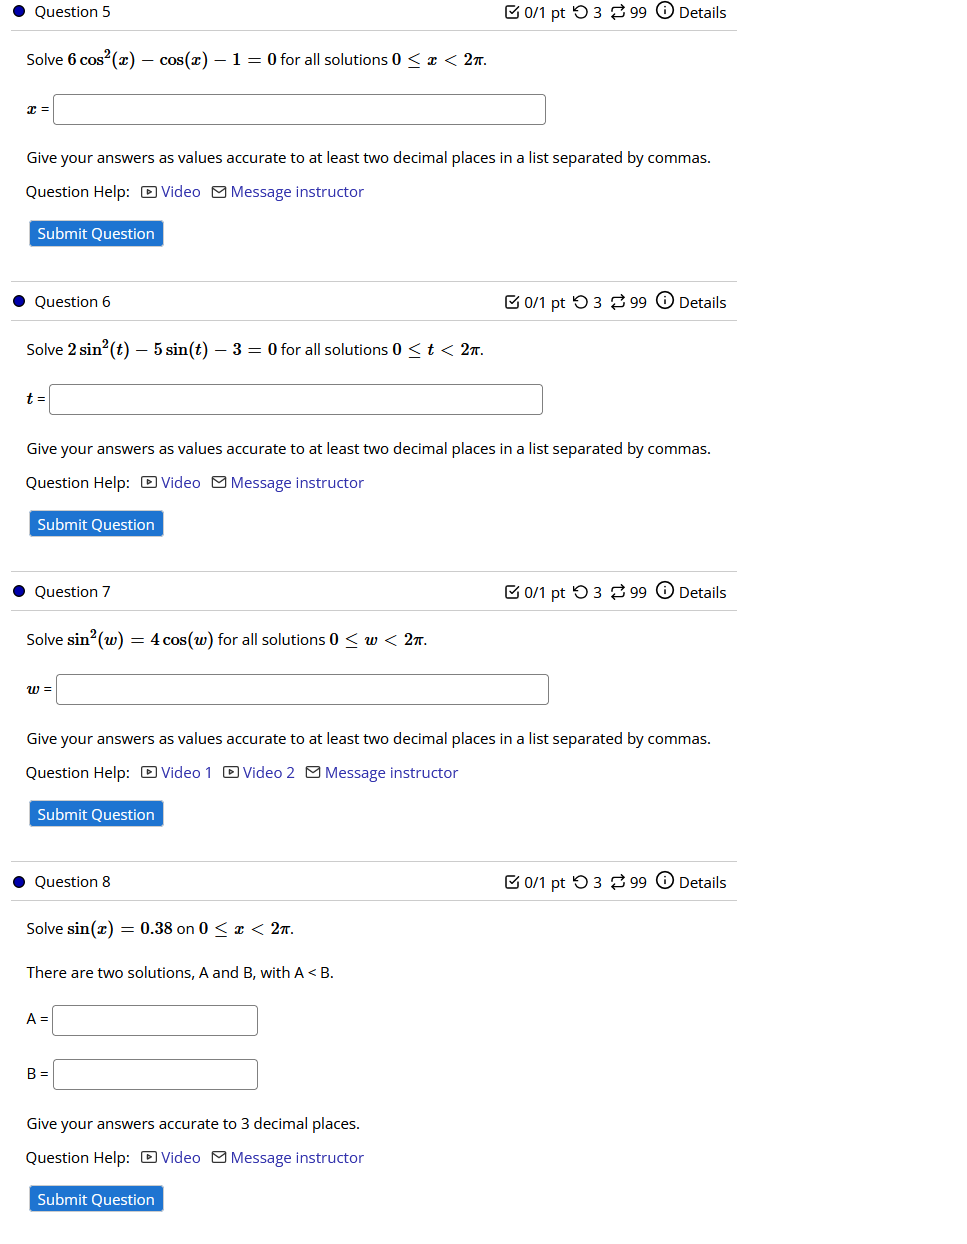This screenshot has height=1244, width=967.
Task: Open Message instructor link in Question 5
Action: pyautogui.click(x=296, y=191)
